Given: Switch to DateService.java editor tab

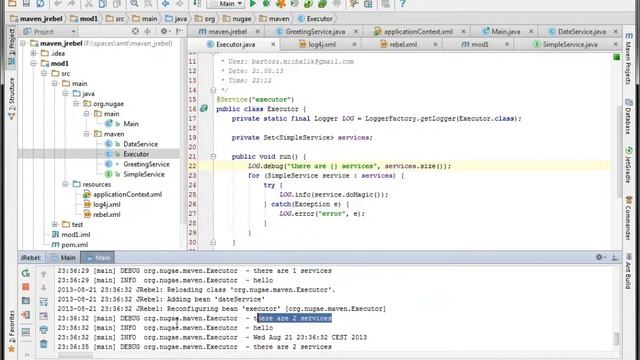Looking at the screenshot, I should [581, 31].
